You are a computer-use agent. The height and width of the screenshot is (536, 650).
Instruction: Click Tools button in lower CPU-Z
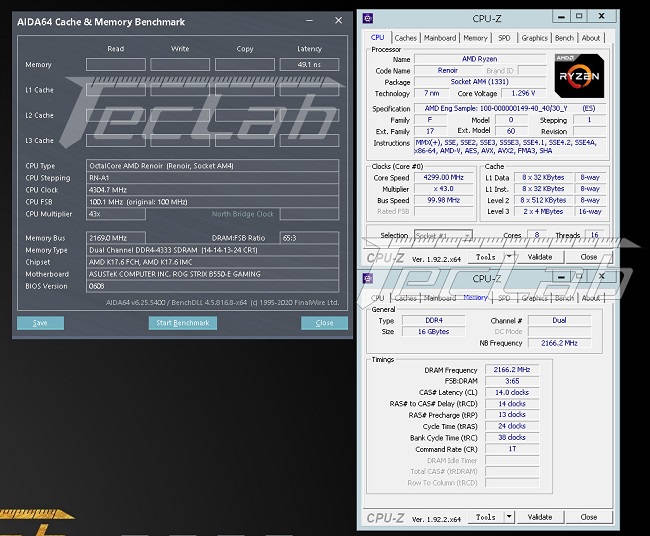click(x=486, y=517)
